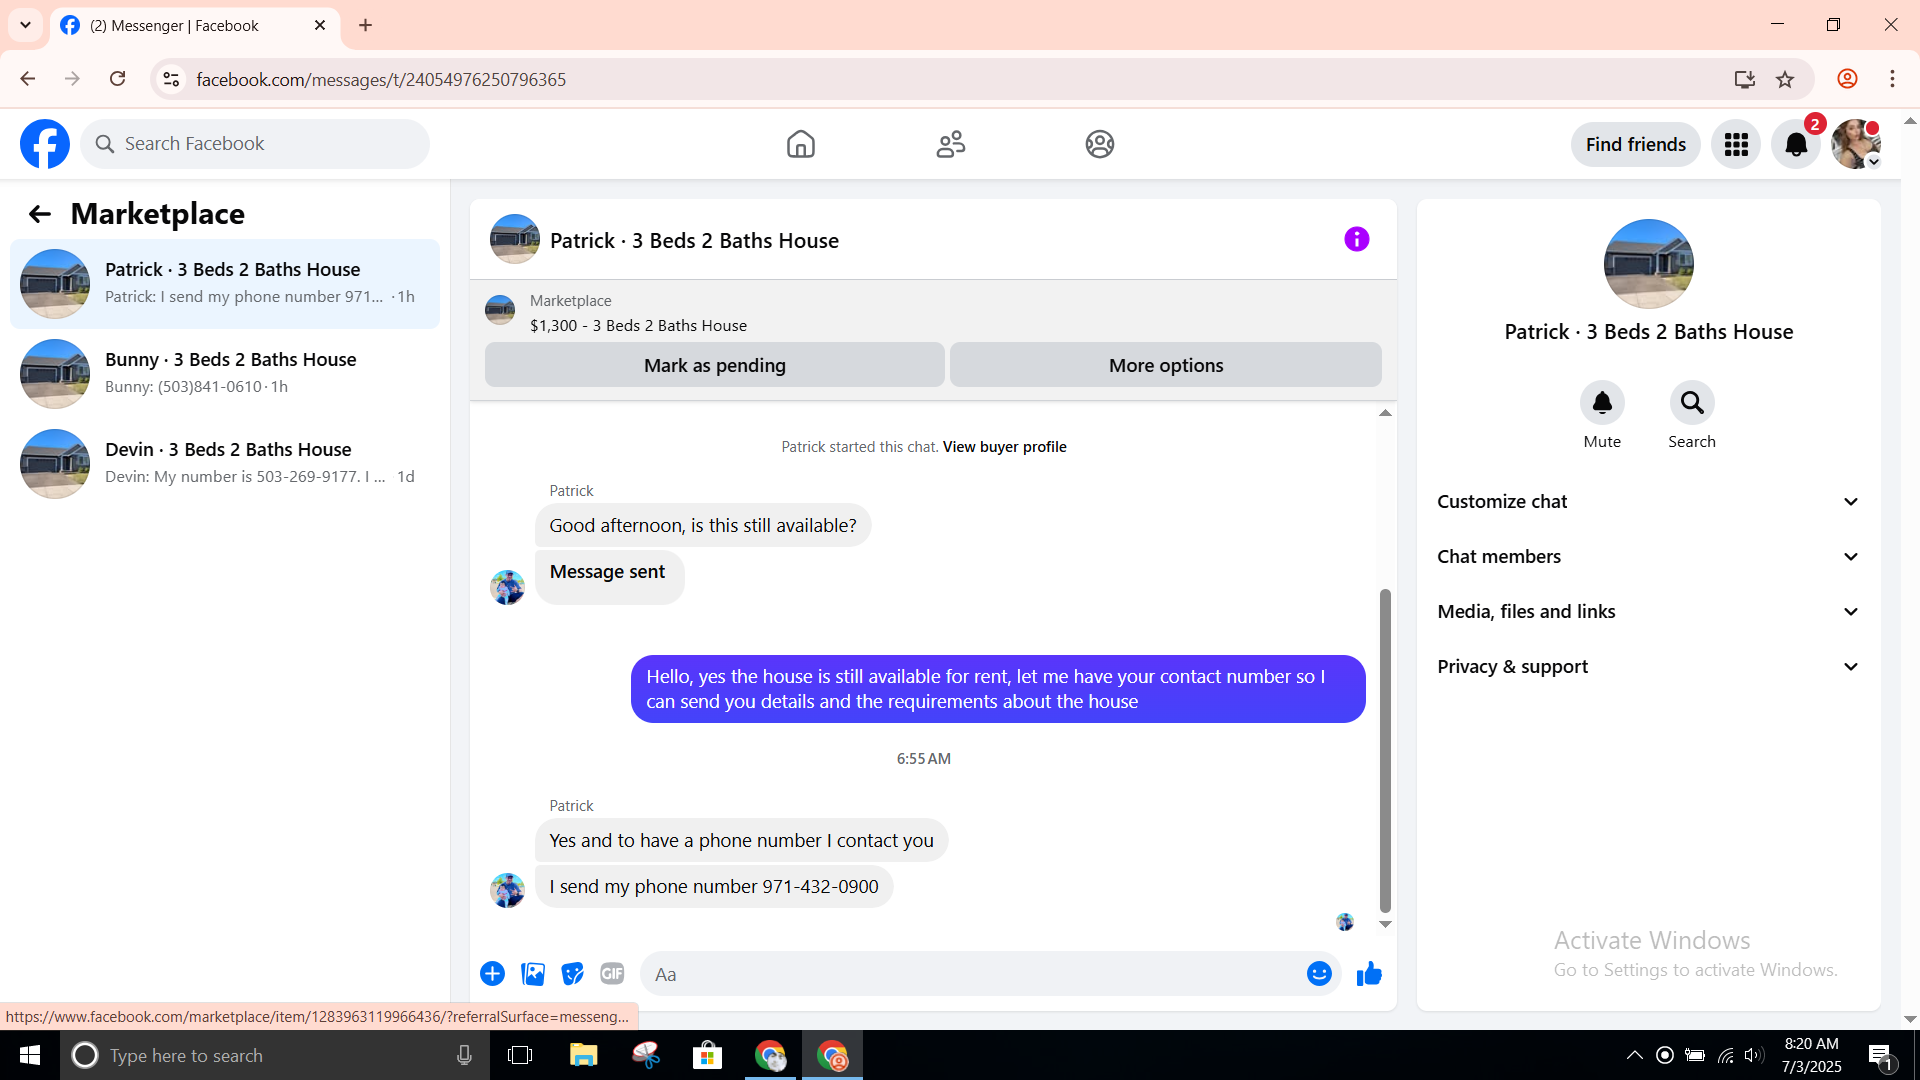Viewport: 1920px width, 1080px height.
Task: Open View buyer profile link
Action: pos(1004,447)
